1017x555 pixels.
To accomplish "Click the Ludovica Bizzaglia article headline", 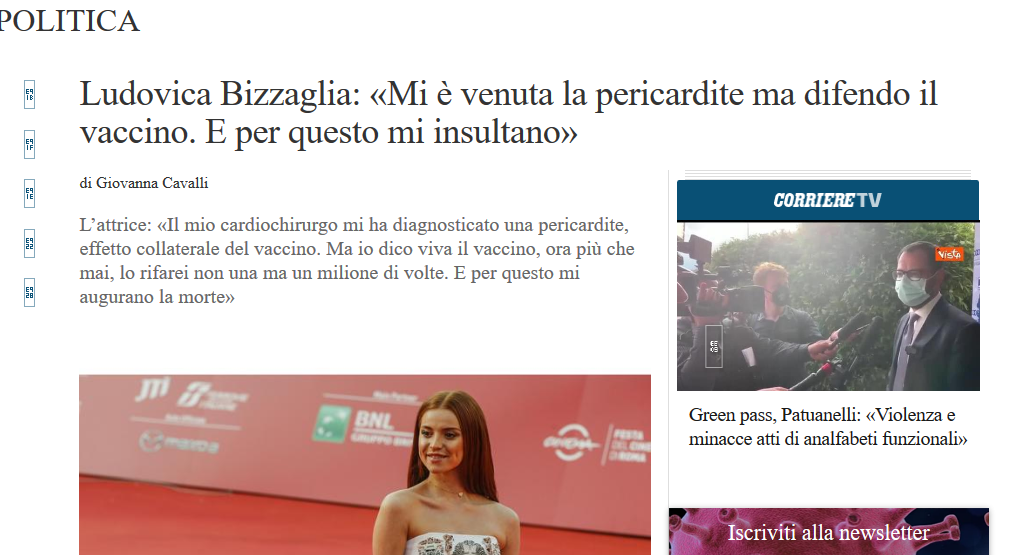I will tap(508, 113).
